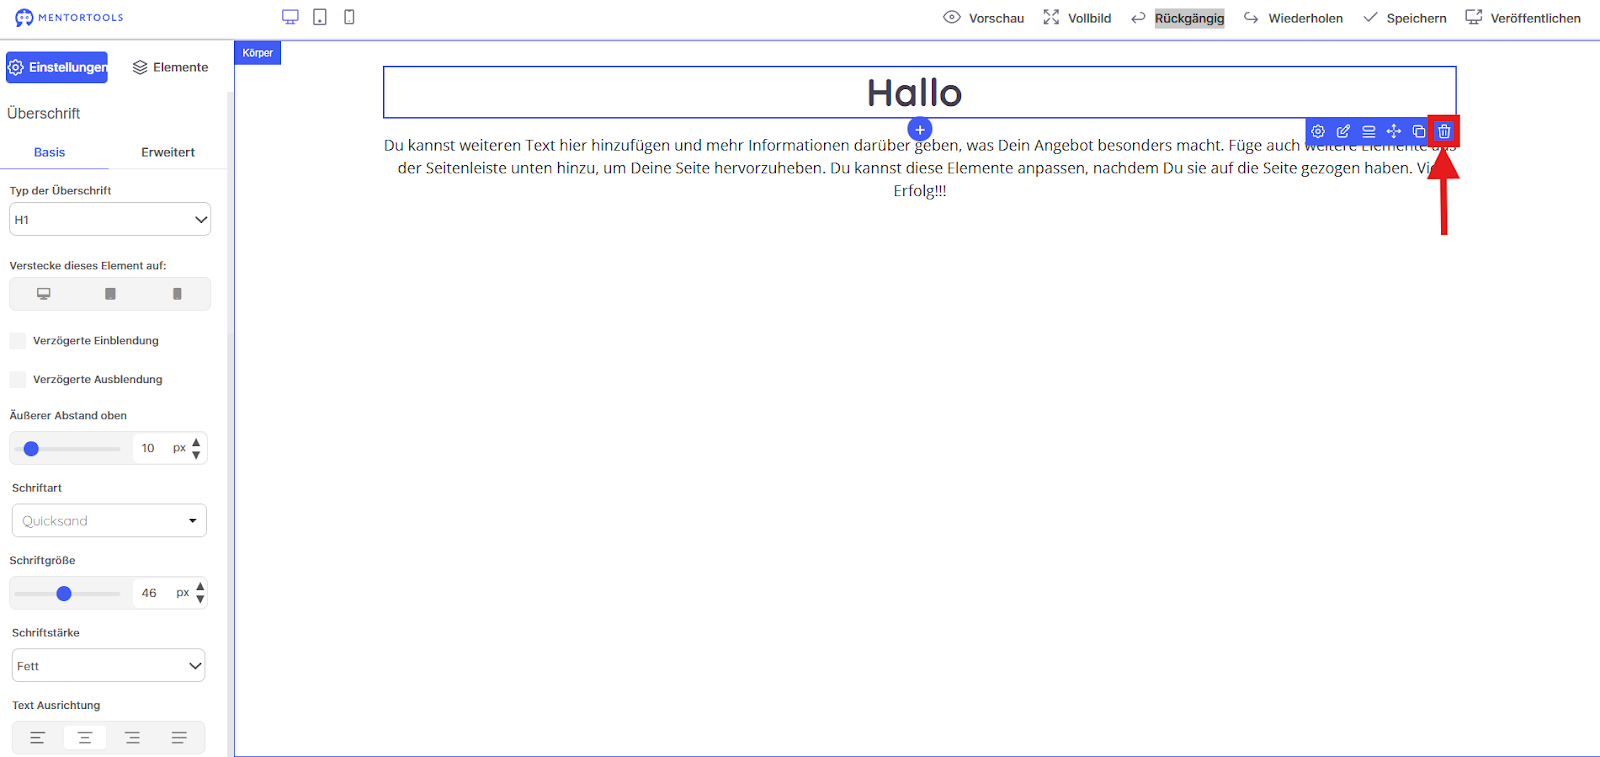Click the rows layout icon in heading toolbar

tap(1369, 131)
